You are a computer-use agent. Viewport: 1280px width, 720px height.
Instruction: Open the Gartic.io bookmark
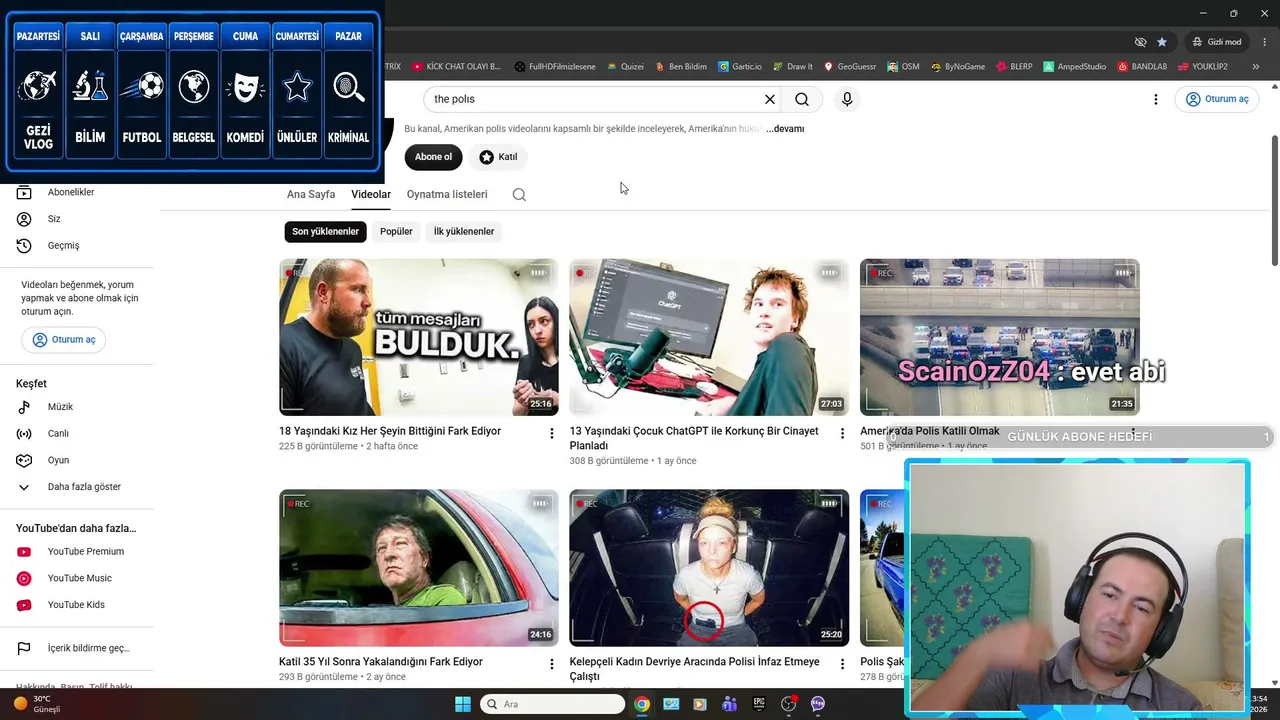pyautogui.click(x=739, y=67)
